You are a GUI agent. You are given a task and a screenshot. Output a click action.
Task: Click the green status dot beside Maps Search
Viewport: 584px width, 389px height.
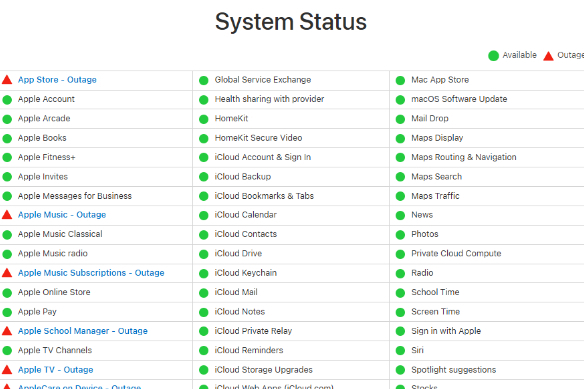click(x=400, y=177)
